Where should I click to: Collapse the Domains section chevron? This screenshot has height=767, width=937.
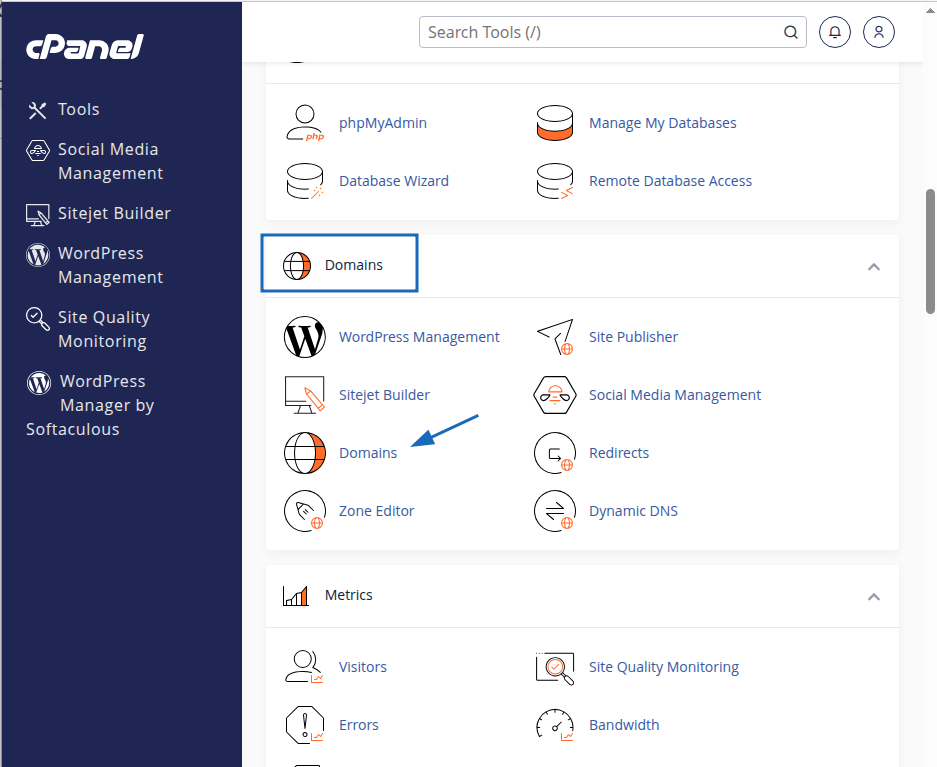point(873,267)
